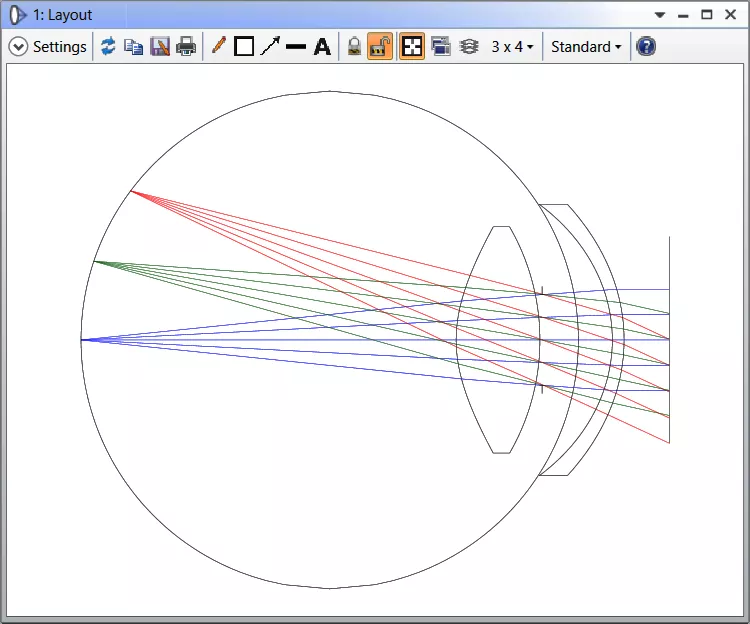
Task: Toggle the zoom-to-fit frame button
Action: (x=412, y=47)
